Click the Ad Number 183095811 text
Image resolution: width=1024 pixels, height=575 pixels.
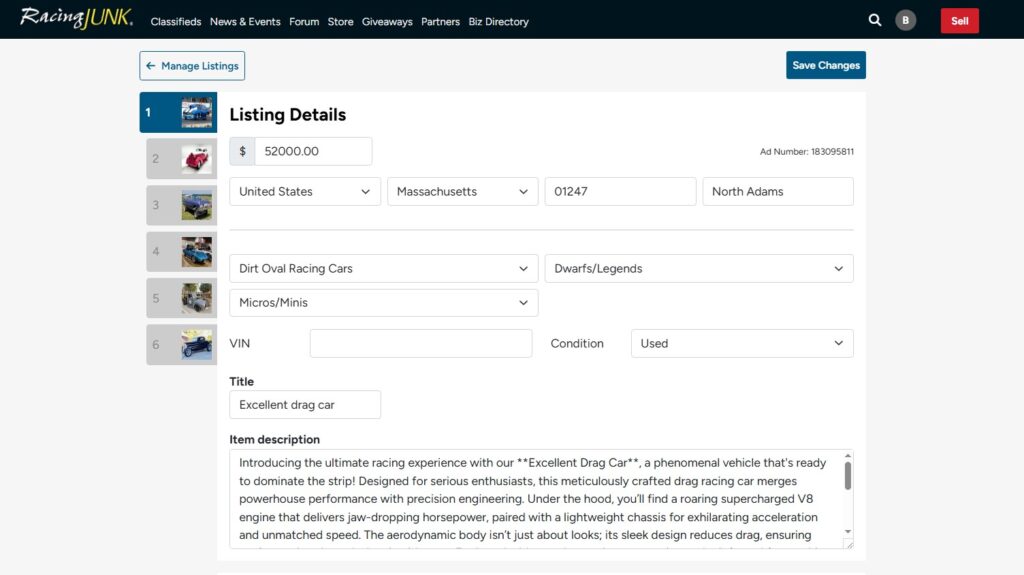[807, 152]
